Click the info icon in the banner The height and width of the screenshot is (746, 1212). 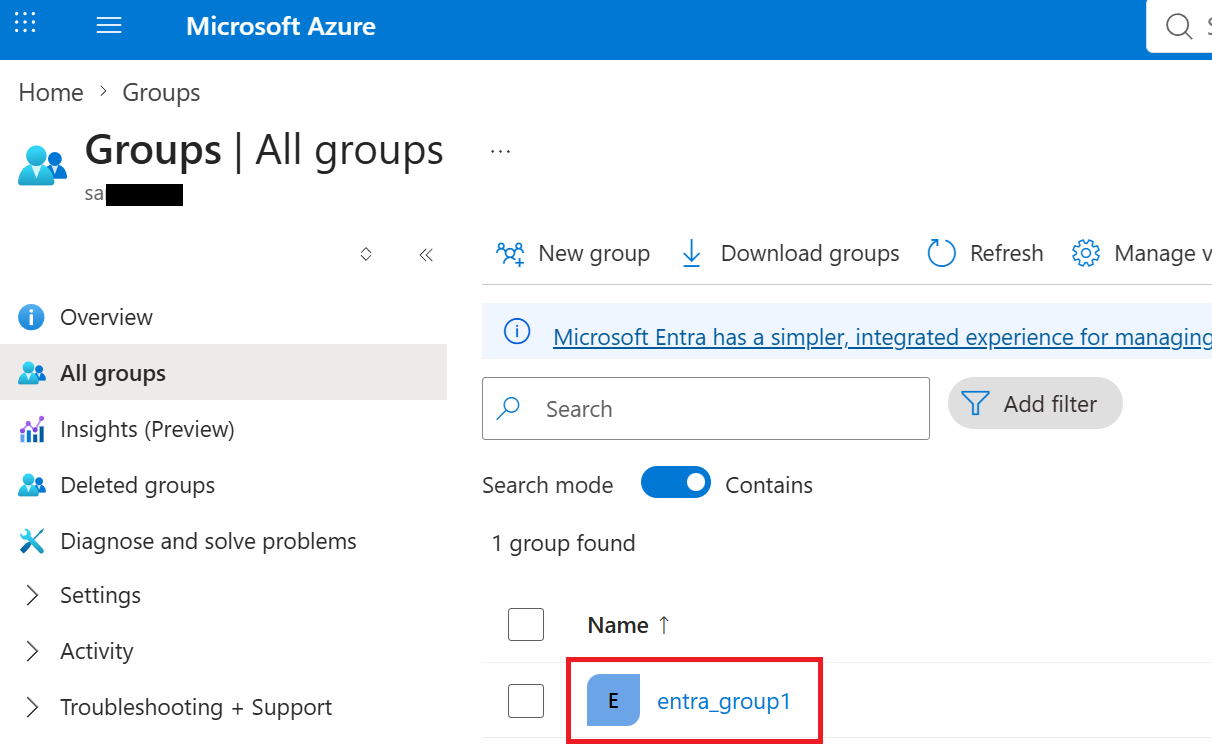517,332
